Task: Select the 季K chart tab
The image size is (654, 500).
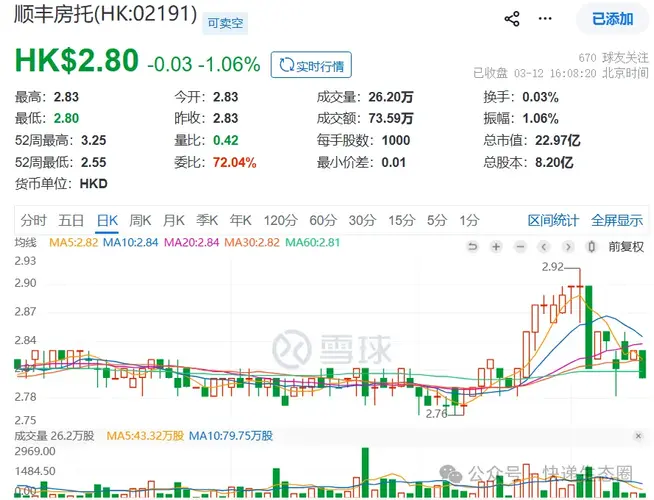Action: click(207, 220)
